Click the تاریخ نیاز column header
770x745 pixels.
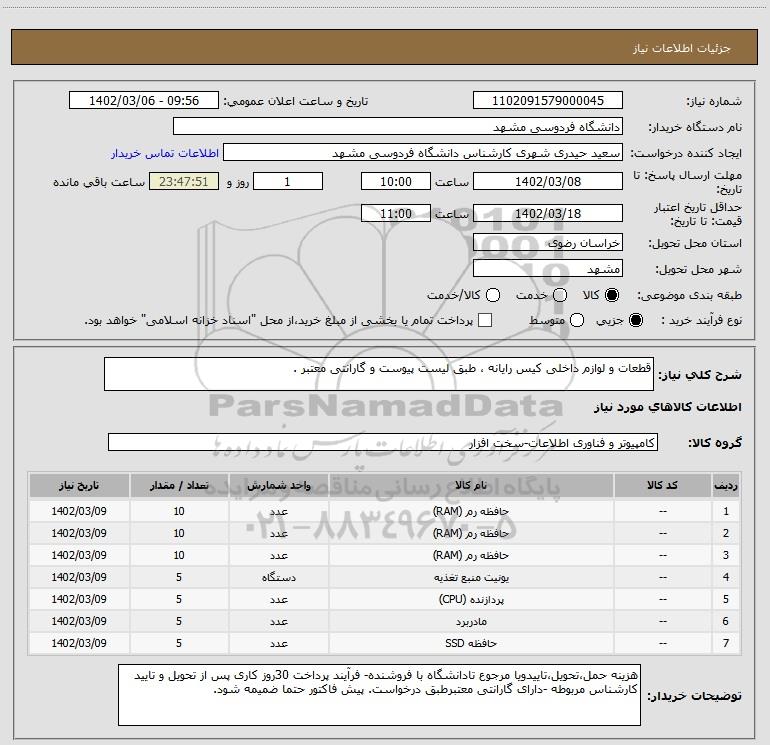point(79,486)
